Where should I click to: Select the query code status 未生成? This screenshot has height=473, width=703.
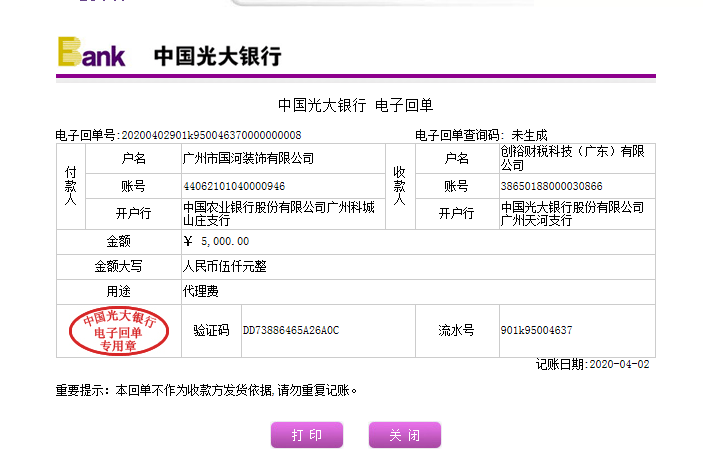529,135
